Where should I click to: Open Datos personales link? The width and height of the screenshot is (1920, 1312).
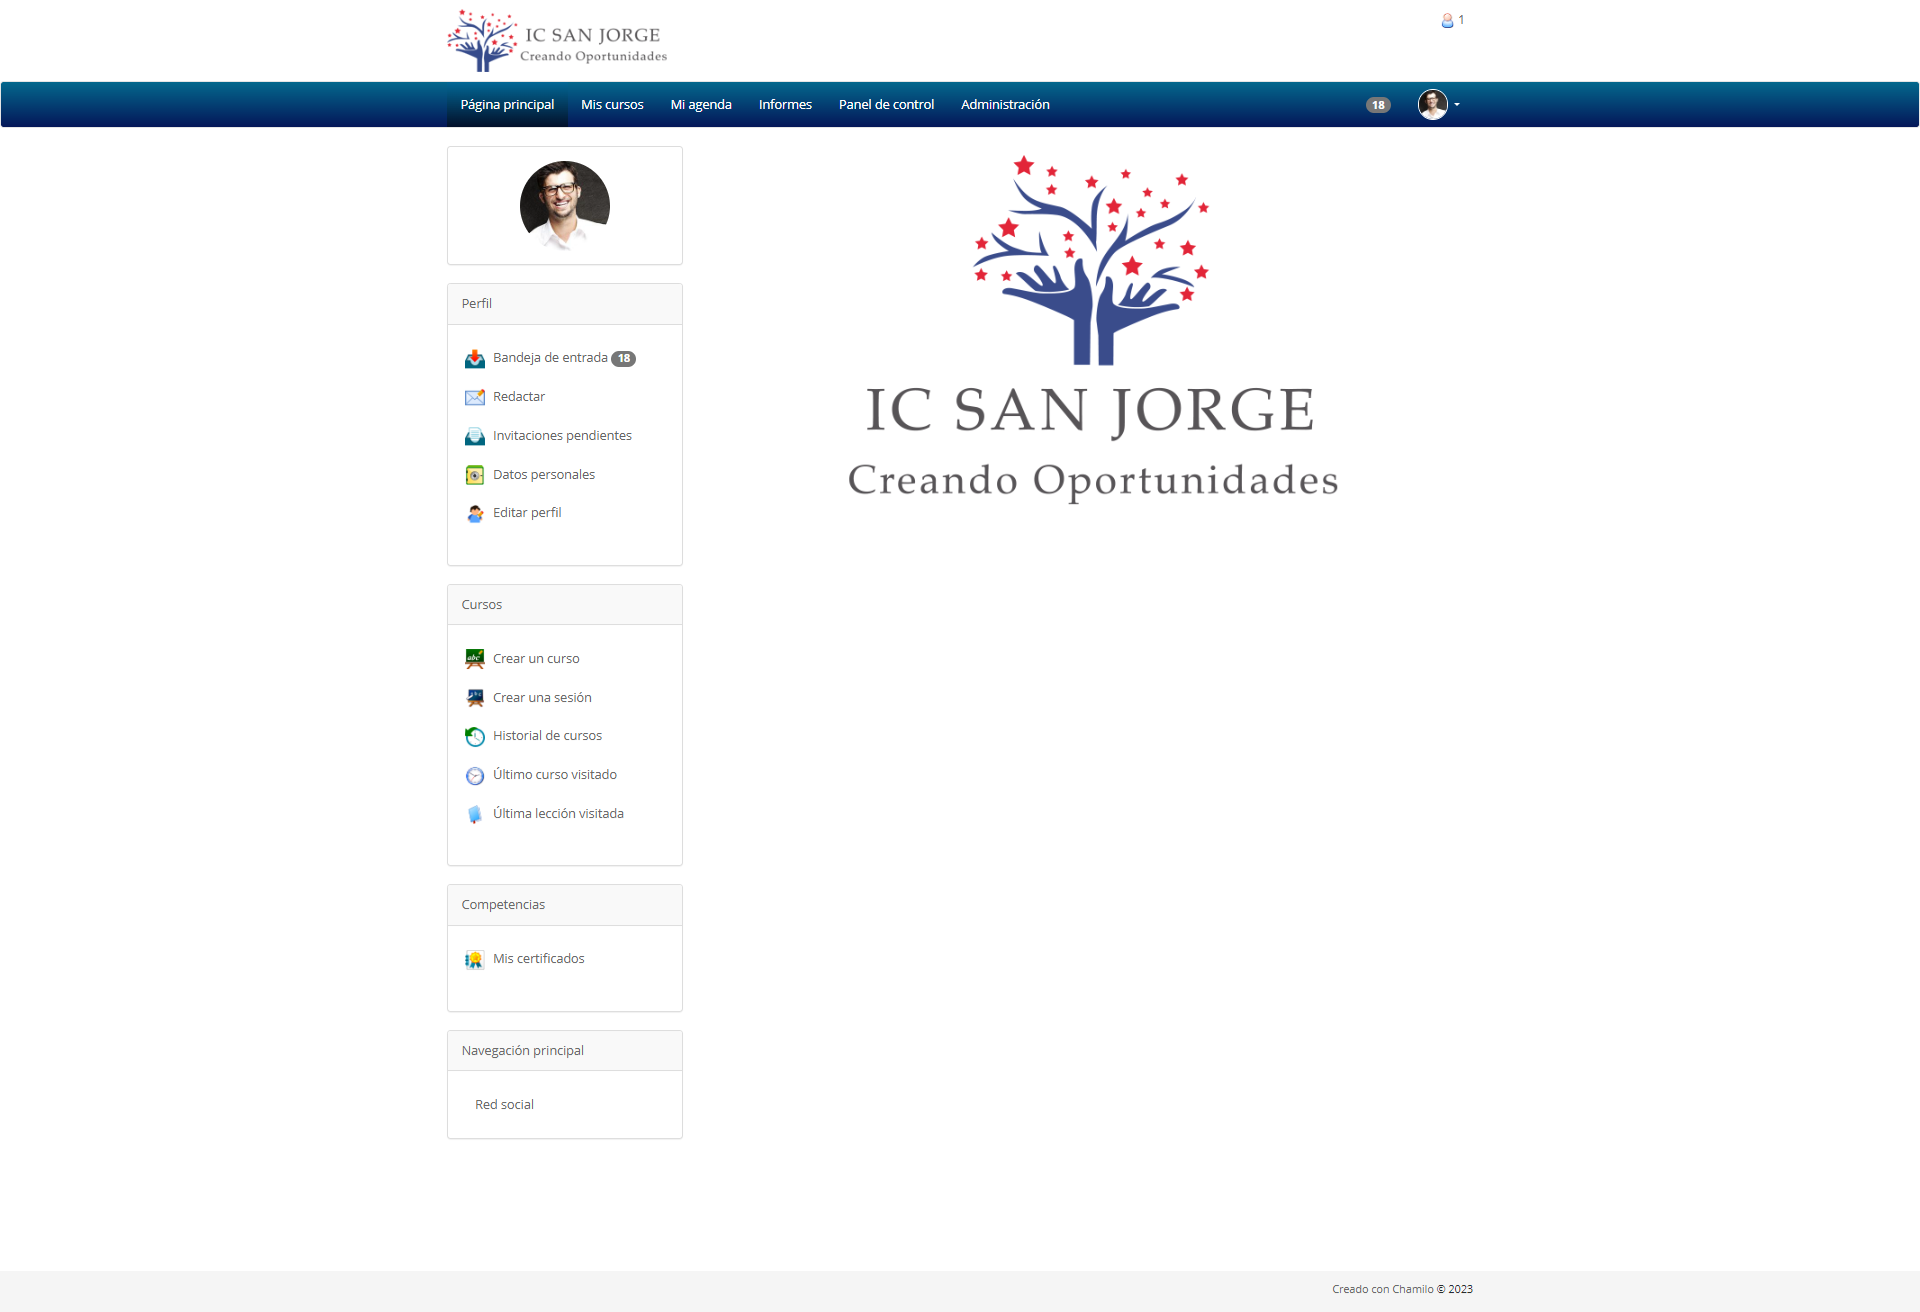point(544,475)
